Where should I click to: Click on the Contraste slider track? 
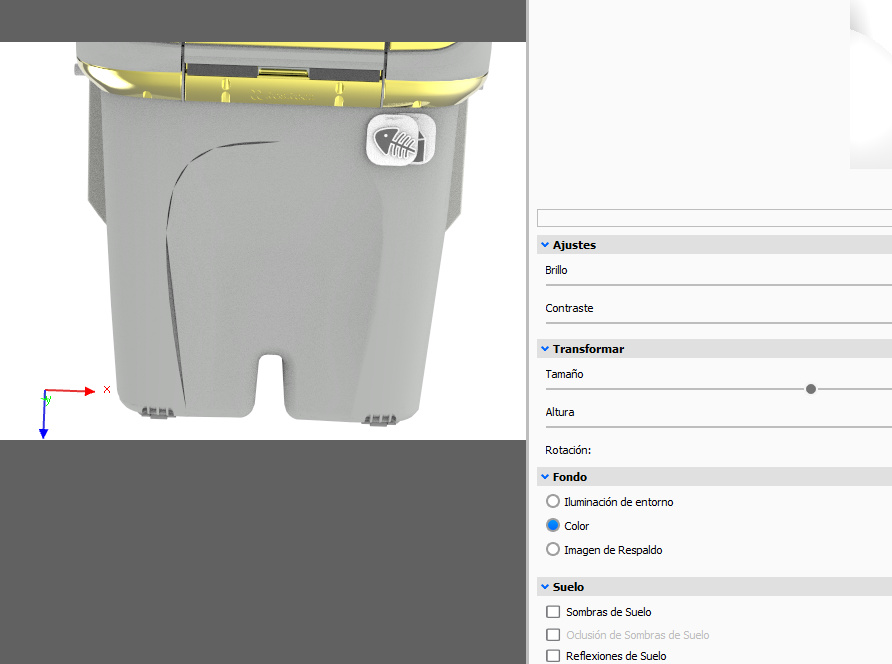(x=718, y=323)
